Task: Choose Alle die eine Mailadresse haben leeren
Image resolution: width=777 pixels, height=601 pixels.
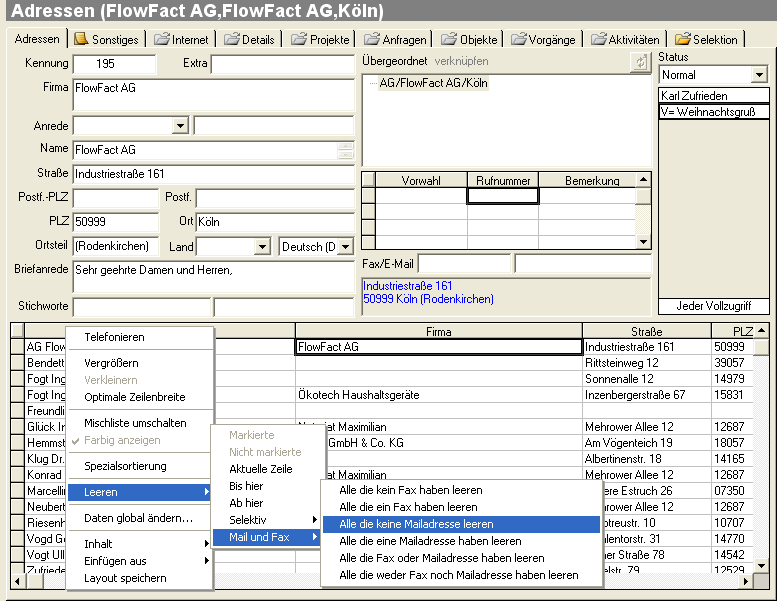Action: click(461, 541)
